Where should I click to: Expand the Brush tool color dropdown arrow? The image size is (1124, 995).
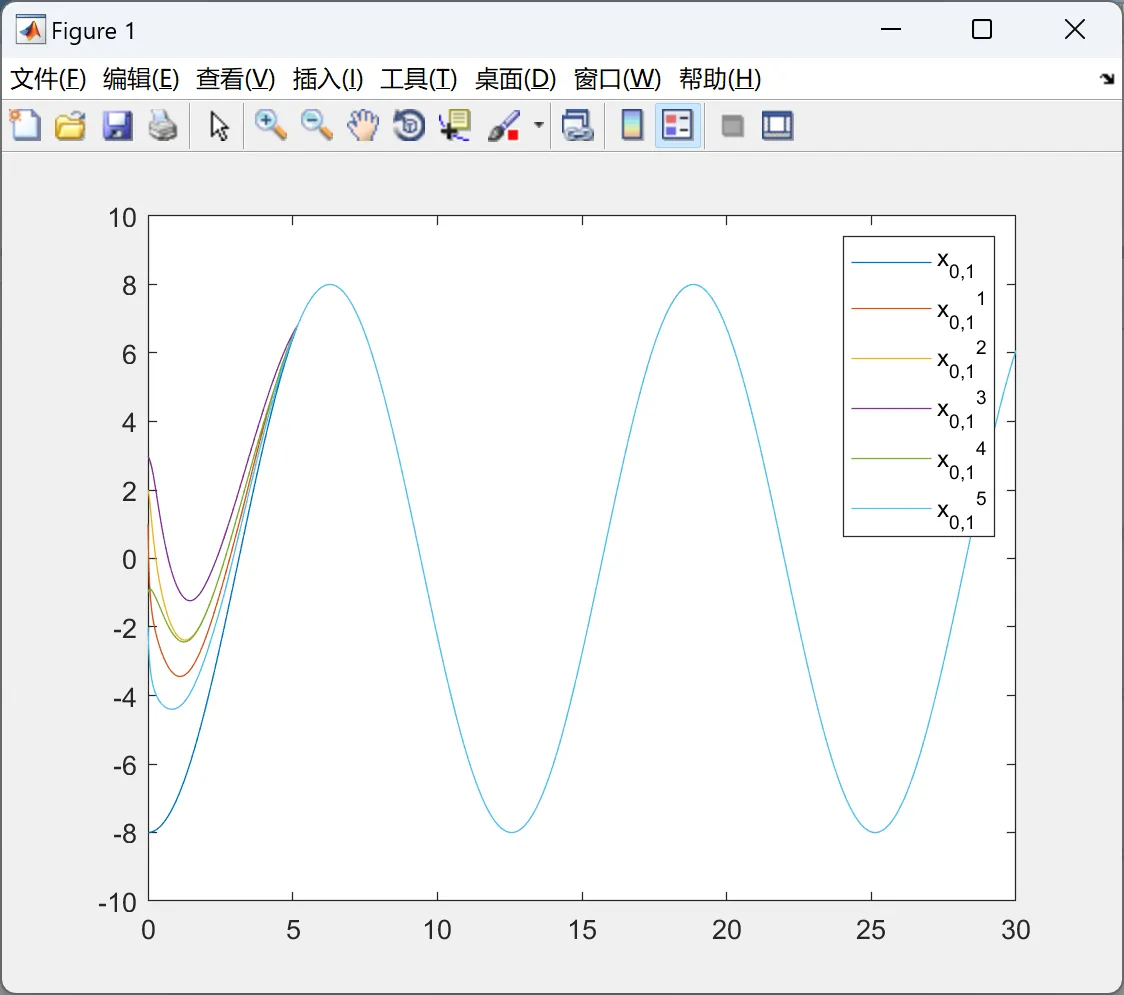pos(539,126)
